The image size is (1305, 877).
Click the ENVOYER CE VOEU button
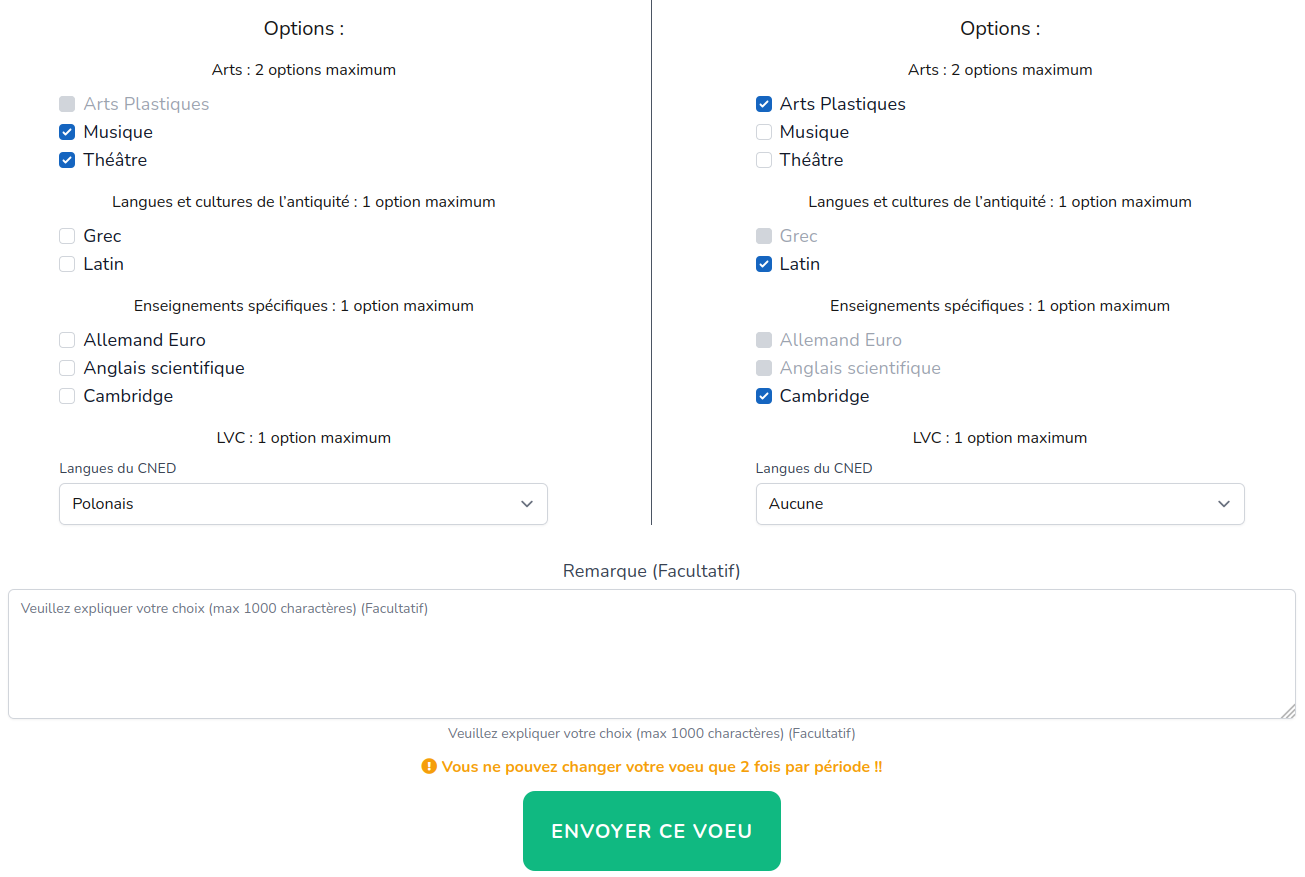tap(652, 831)
